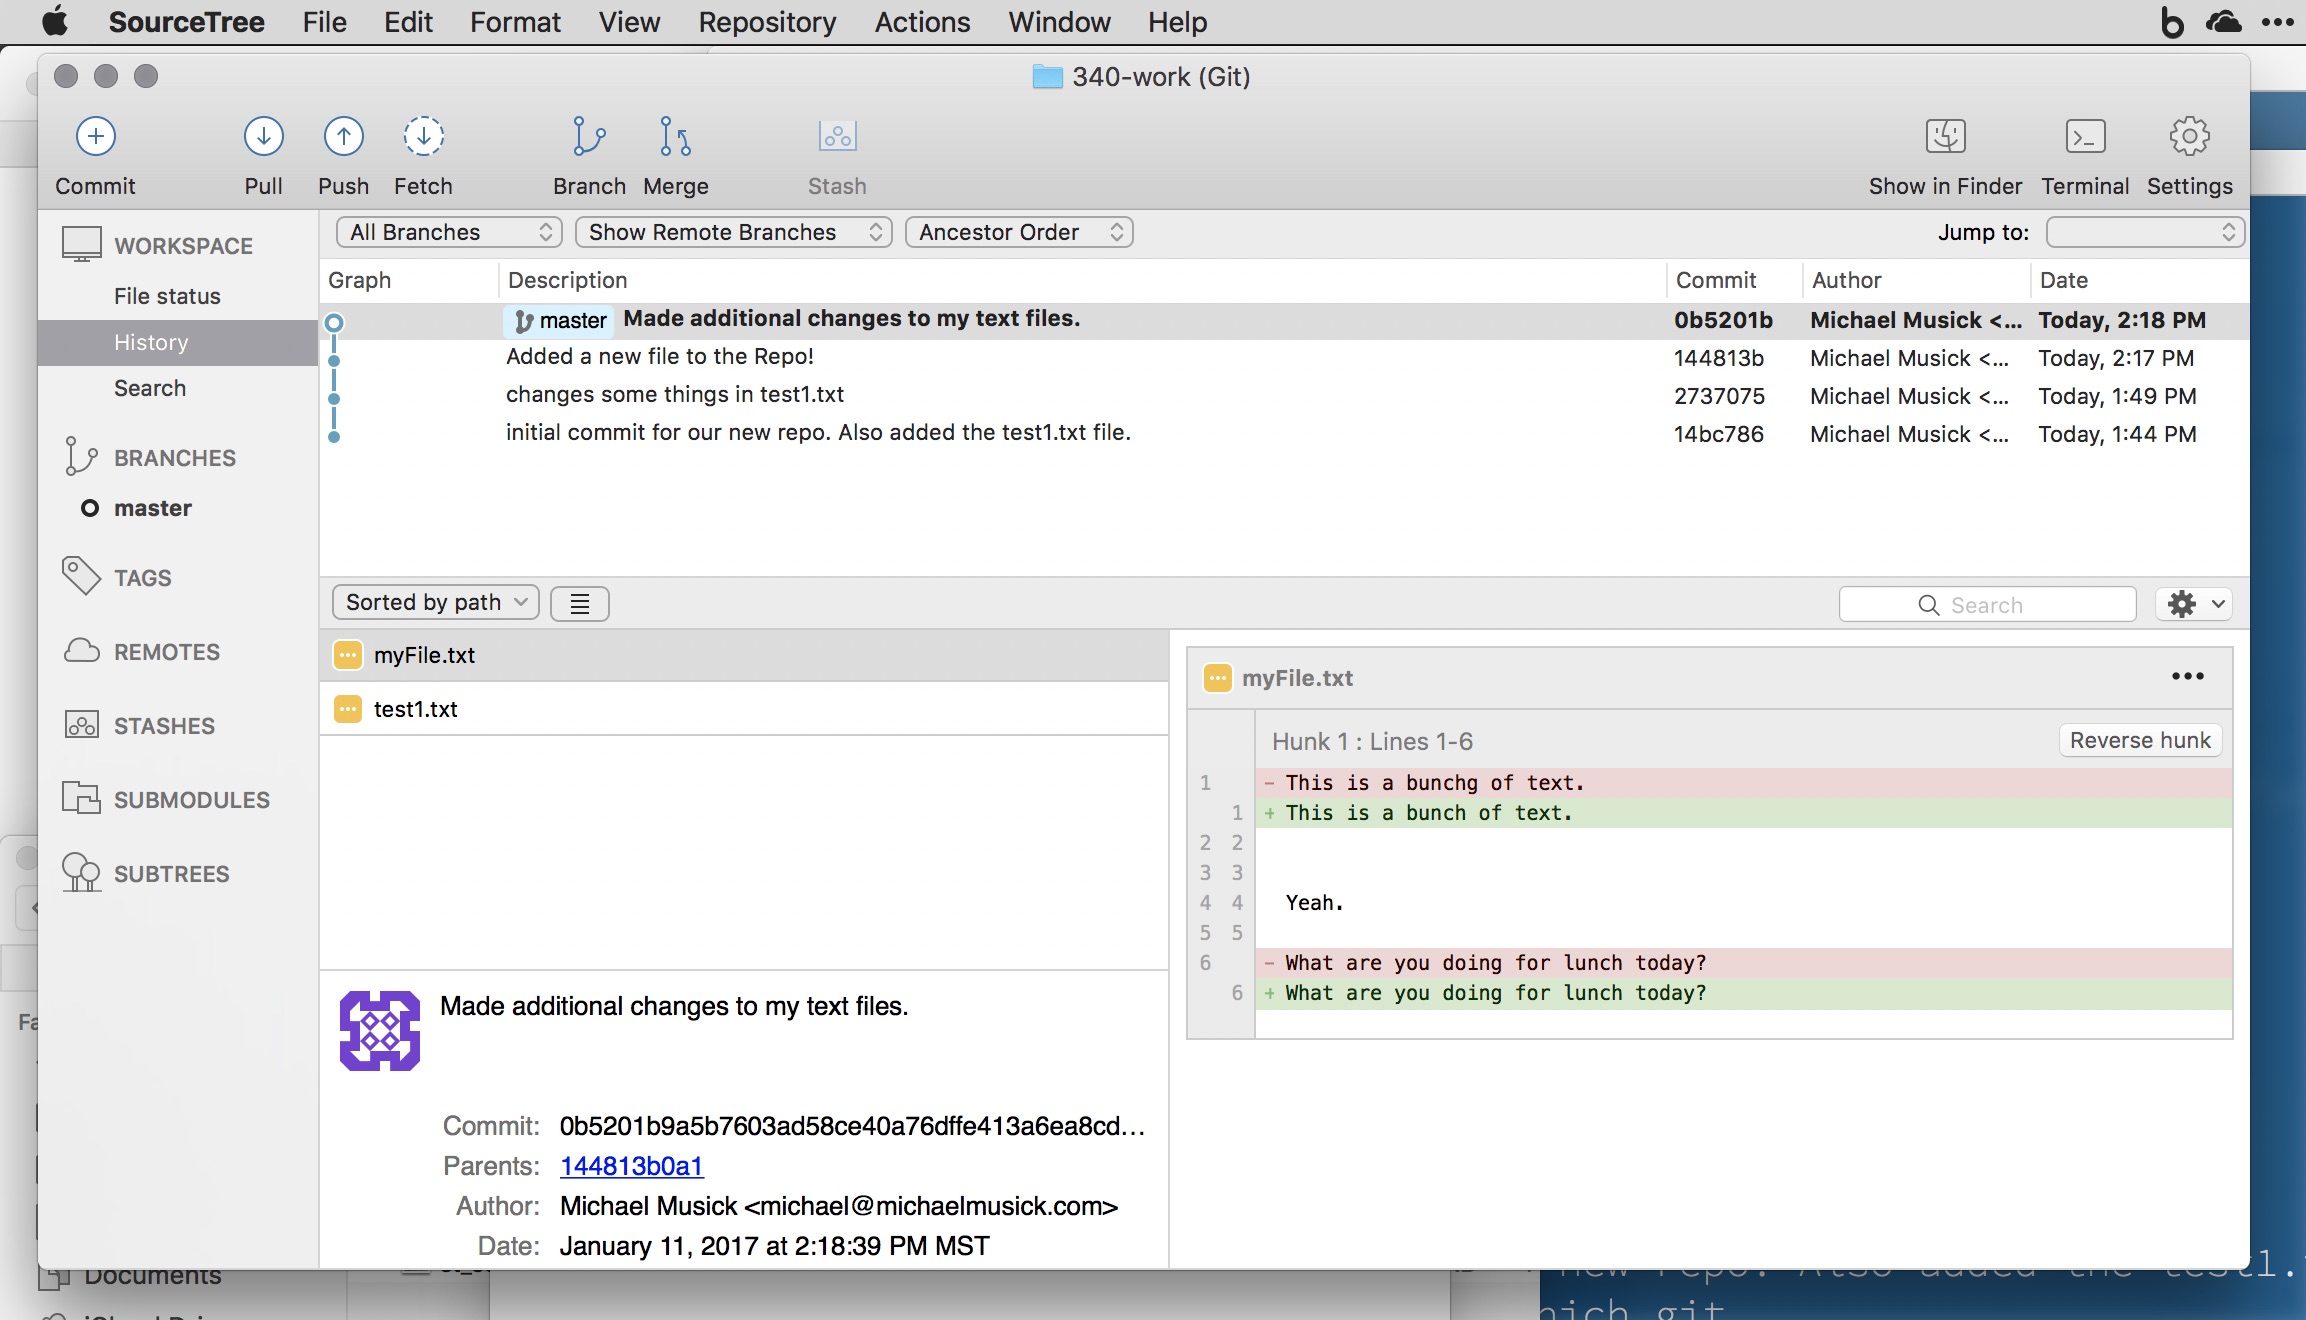The width and height of the screenshot is (2306, 1320).
Task: Click the Tags icon in sidebar
Action: pyautogui.click(x=81, y=576)
